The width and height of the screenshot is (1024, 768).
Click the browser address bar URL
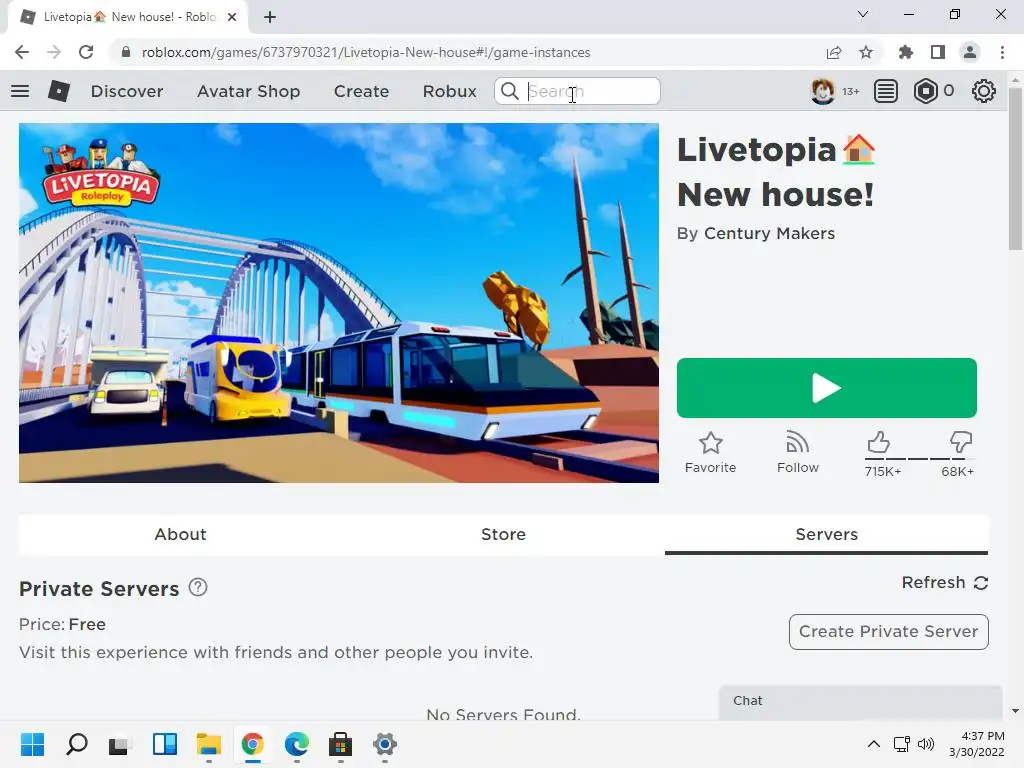366,52
